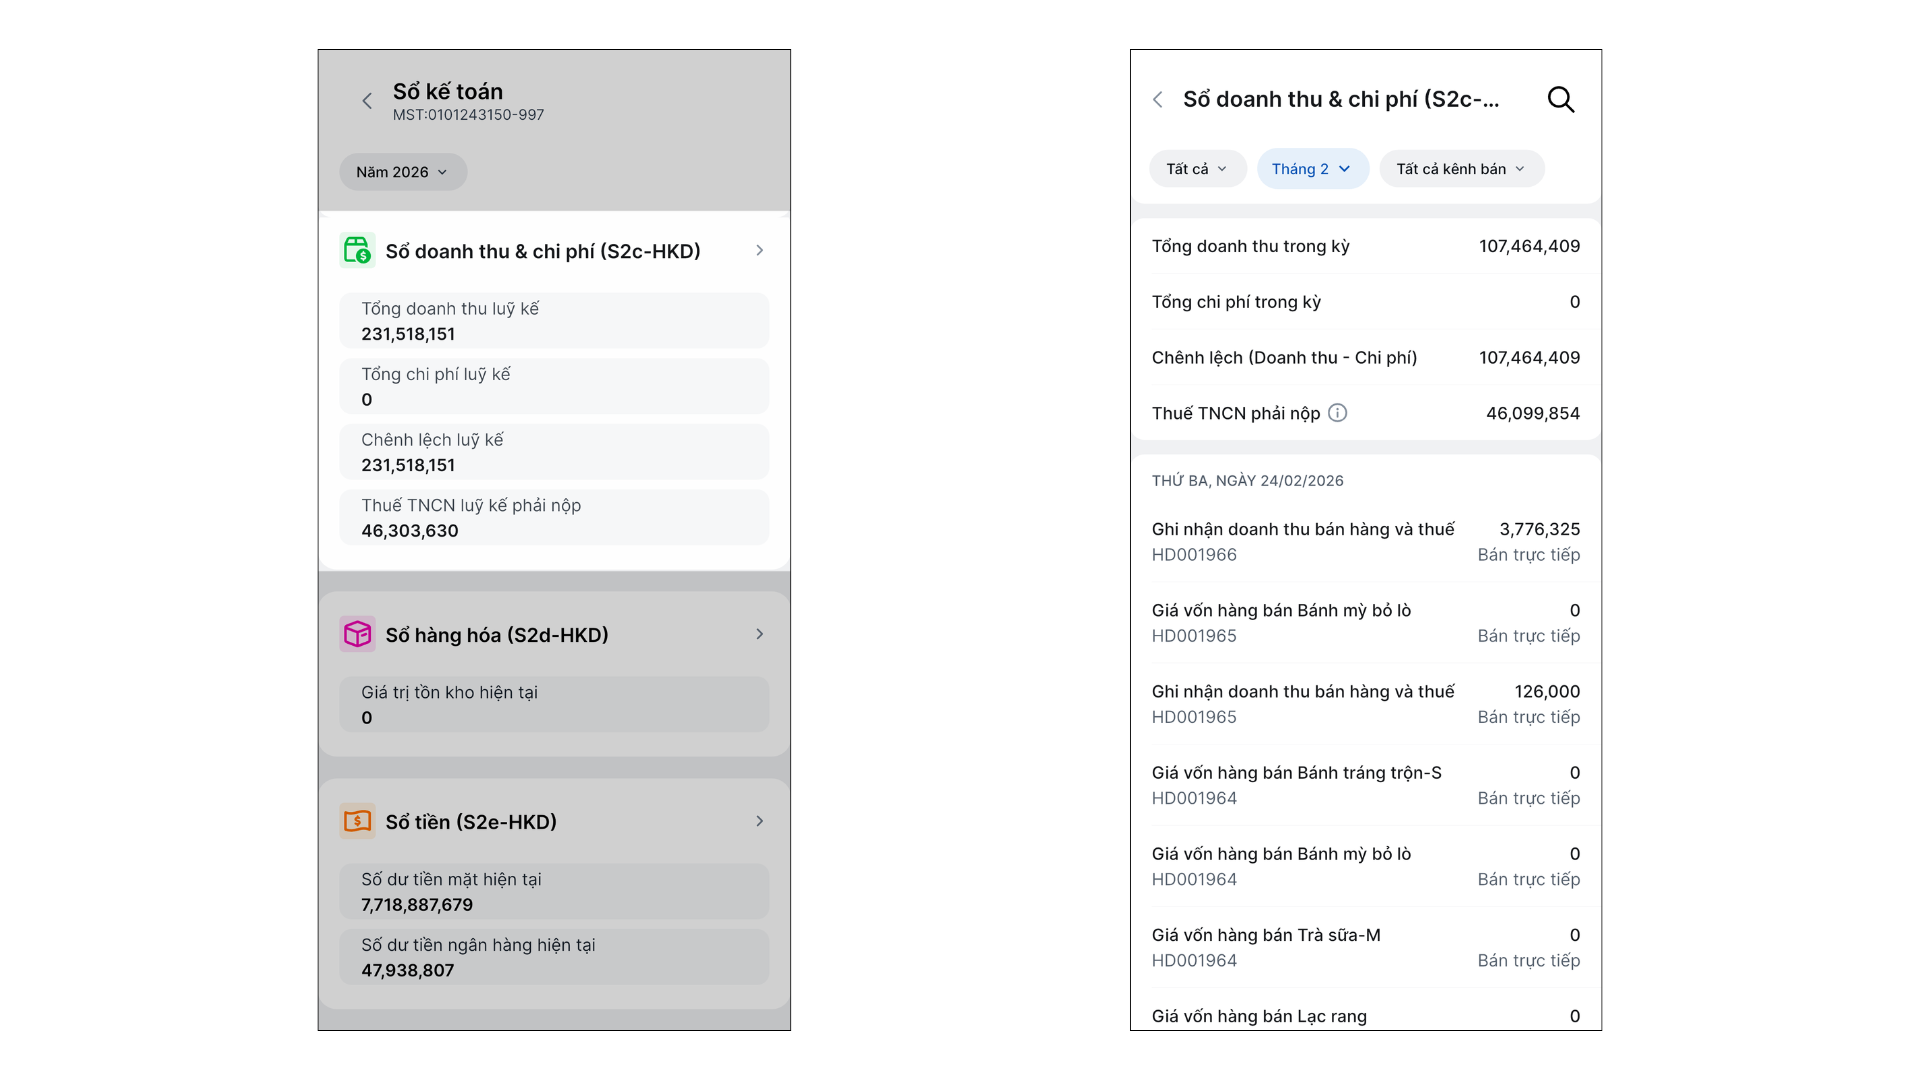Select the first HD001966 revenue entry

point(1365,541)
